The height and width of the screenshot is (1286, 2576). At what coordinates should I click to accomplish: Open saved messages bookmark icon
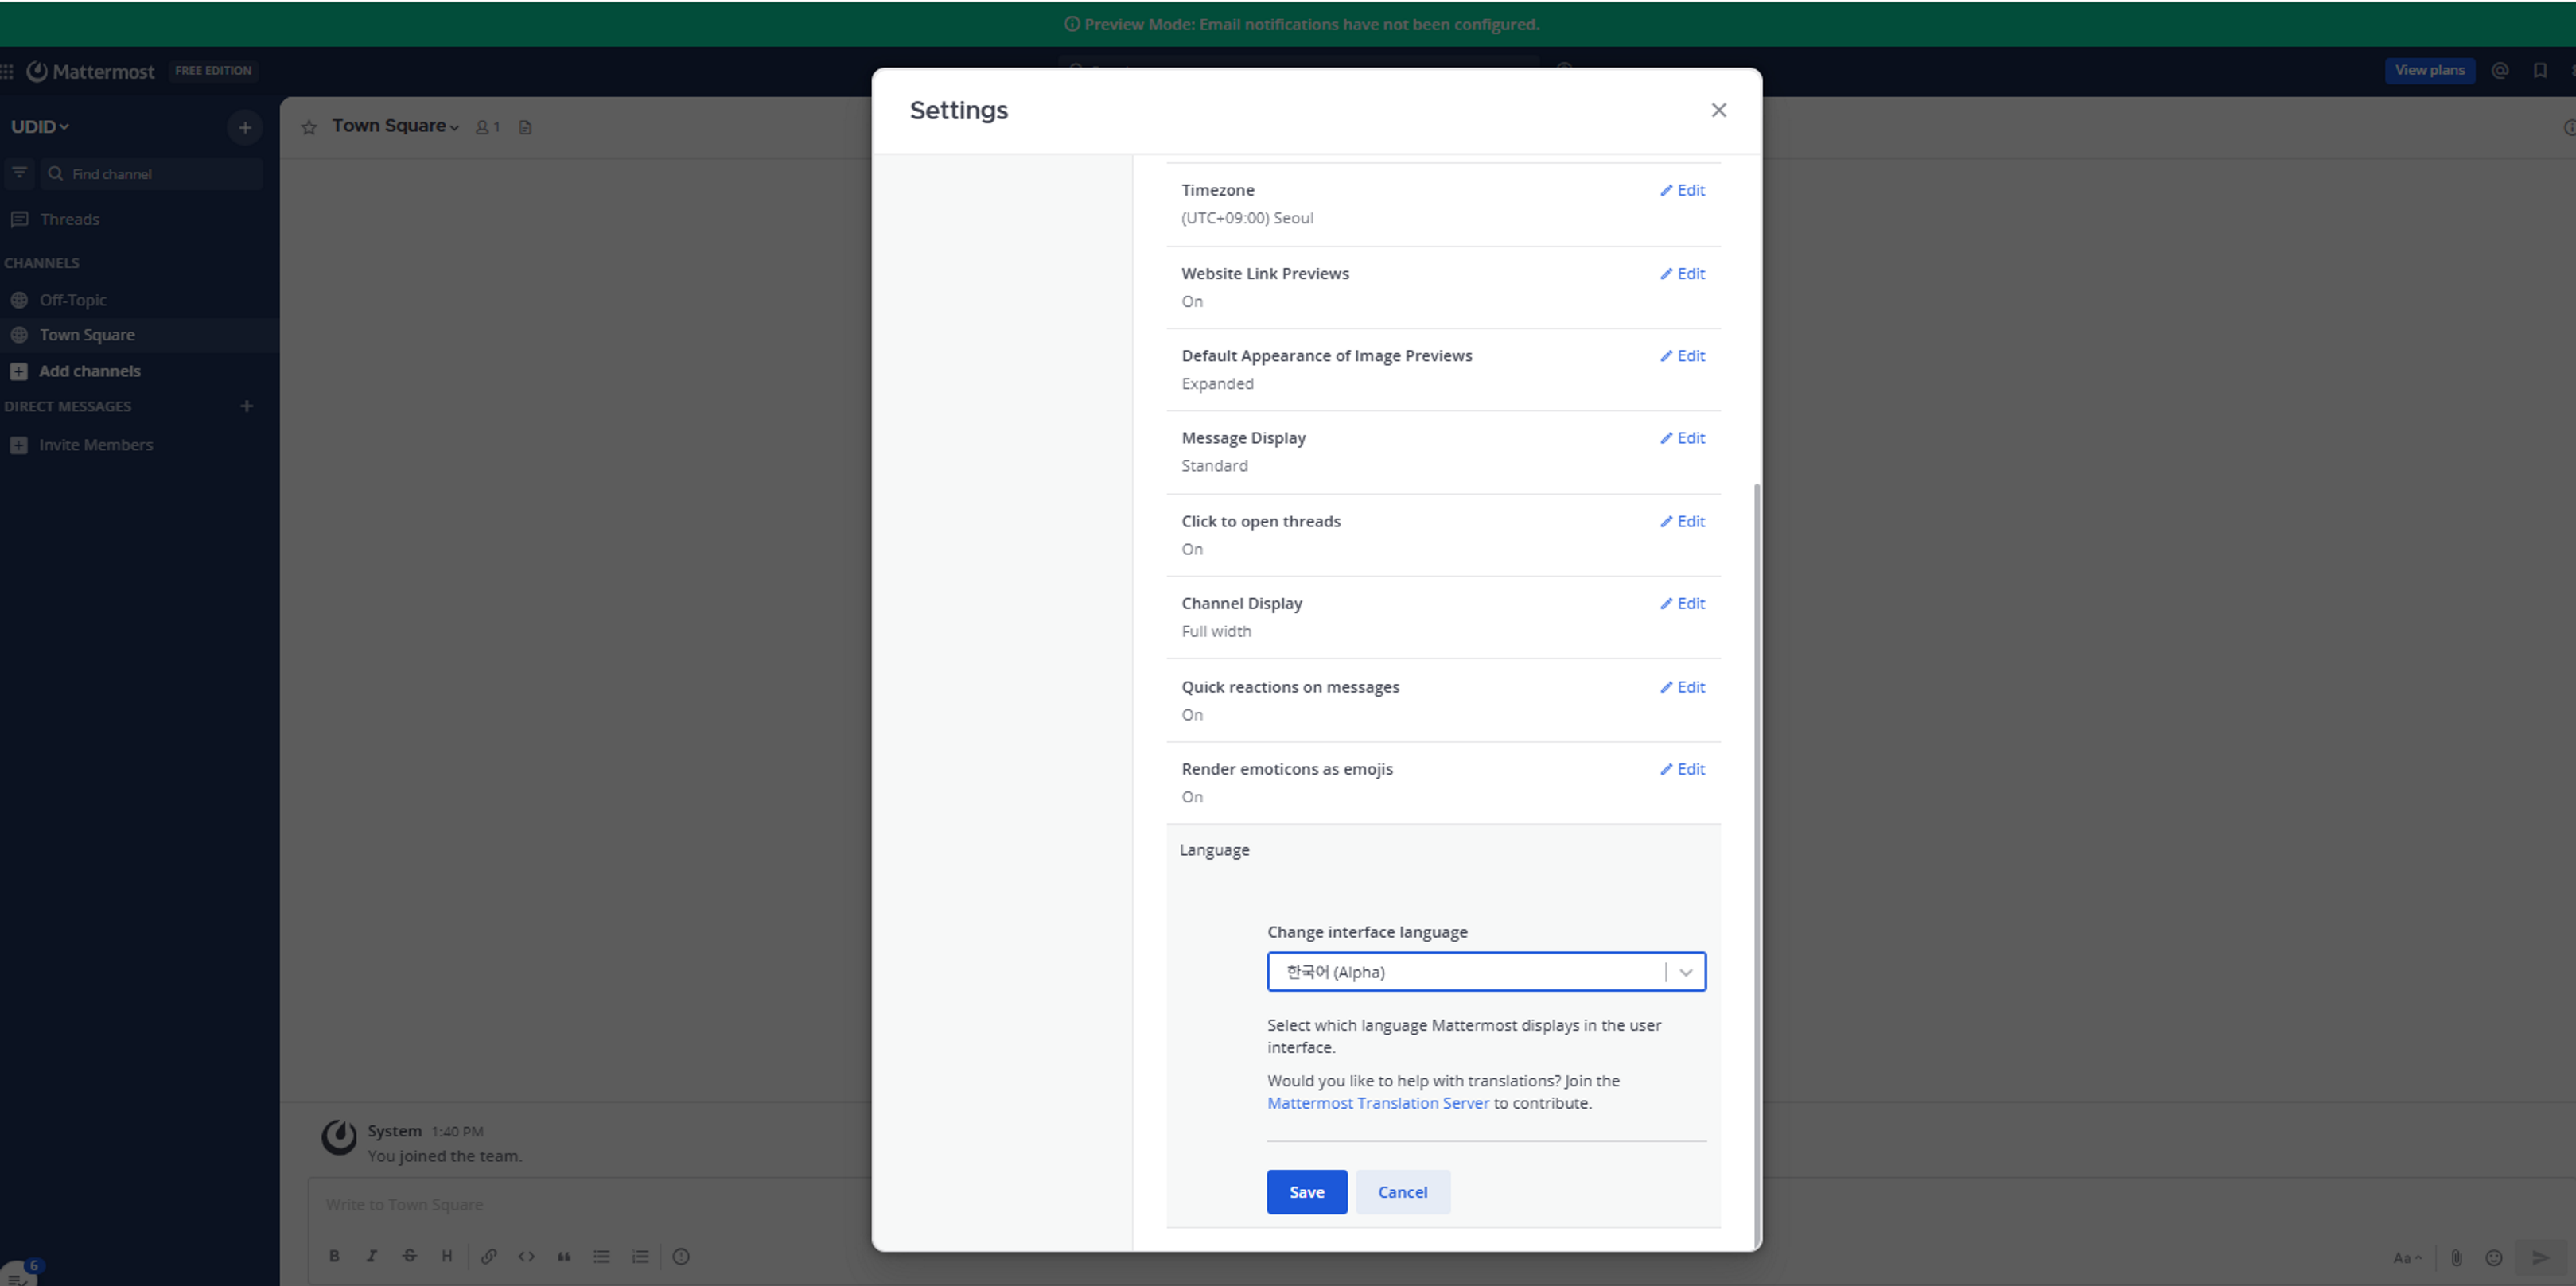tap(2539, 70)
